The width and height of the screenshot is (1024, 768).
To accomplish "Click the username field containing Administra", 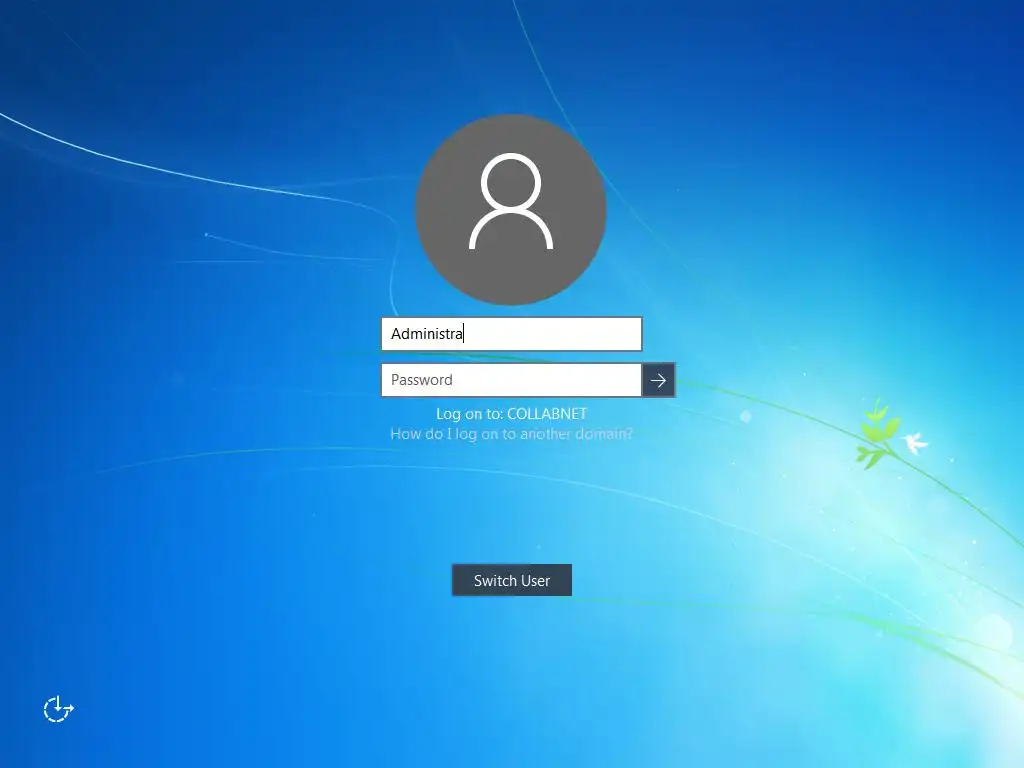I will pos(511,334).
